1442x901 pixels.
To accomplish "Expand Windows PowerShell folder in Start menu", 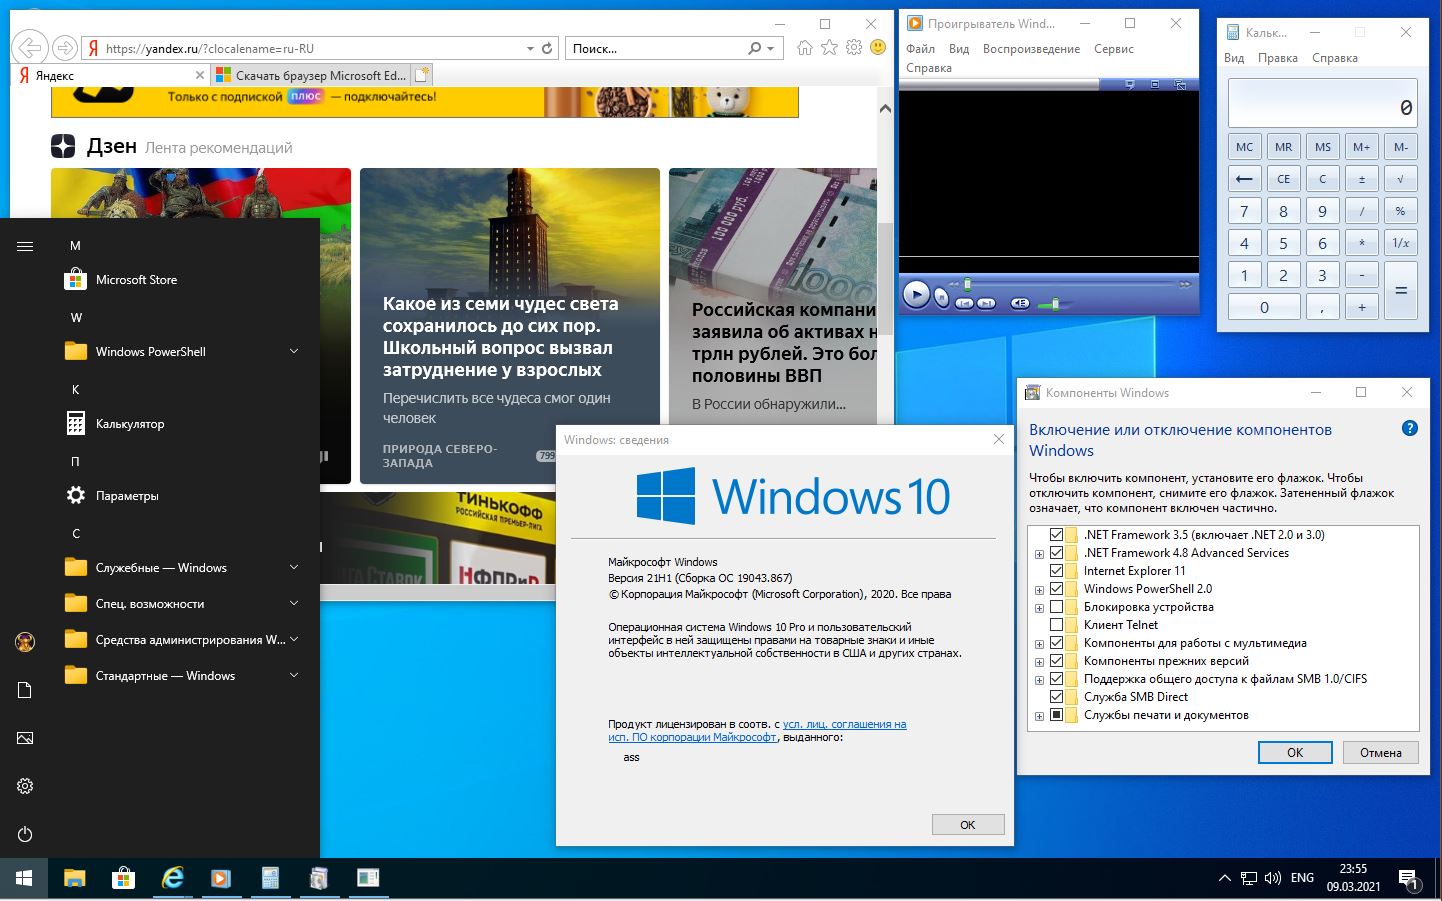I will (294, 351).
